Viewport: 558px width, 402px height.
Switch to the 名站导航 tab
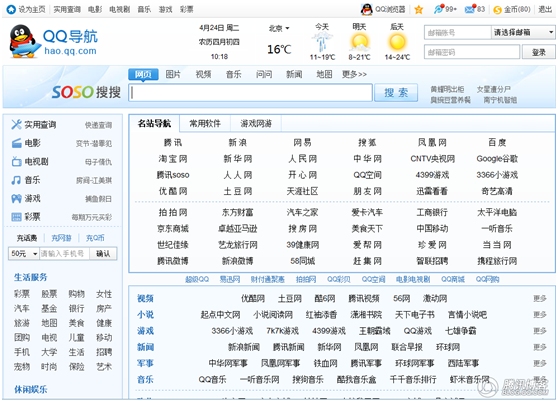[154, 123]
